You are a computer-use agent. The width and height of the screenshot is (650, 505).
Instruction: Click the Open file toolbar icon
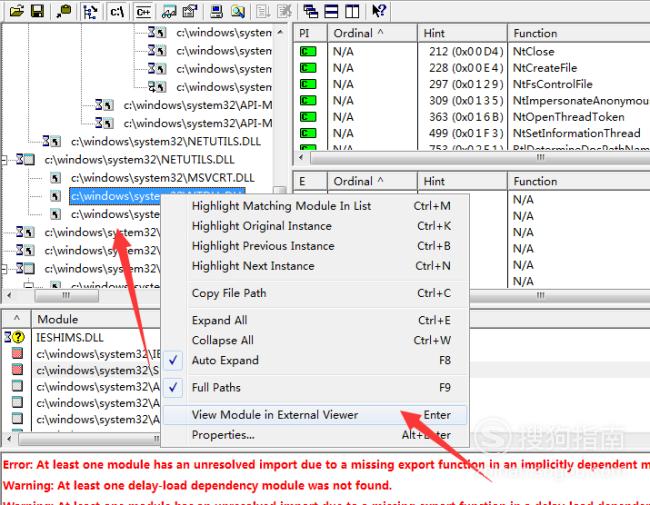17,11
